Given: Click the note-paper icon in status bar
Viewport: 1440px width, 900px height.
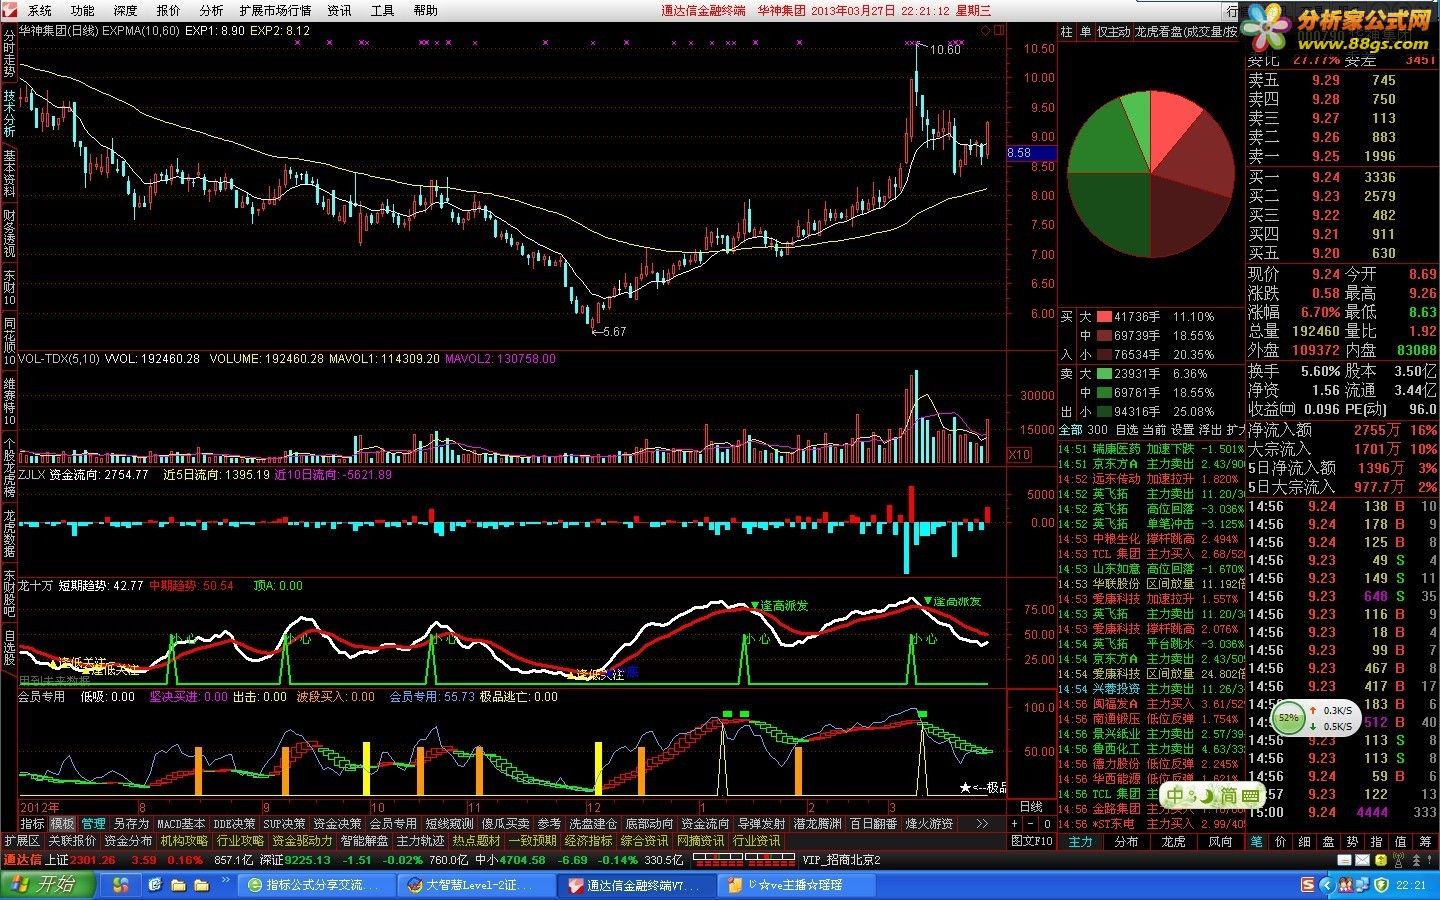Looking at the screenshot, I should tap(1344, 860).
